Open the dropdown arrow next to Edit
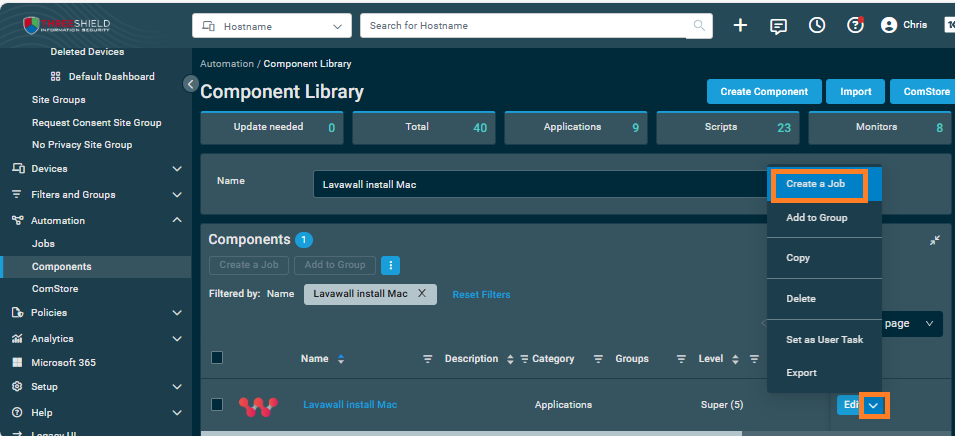 click(x=874, y=405)
